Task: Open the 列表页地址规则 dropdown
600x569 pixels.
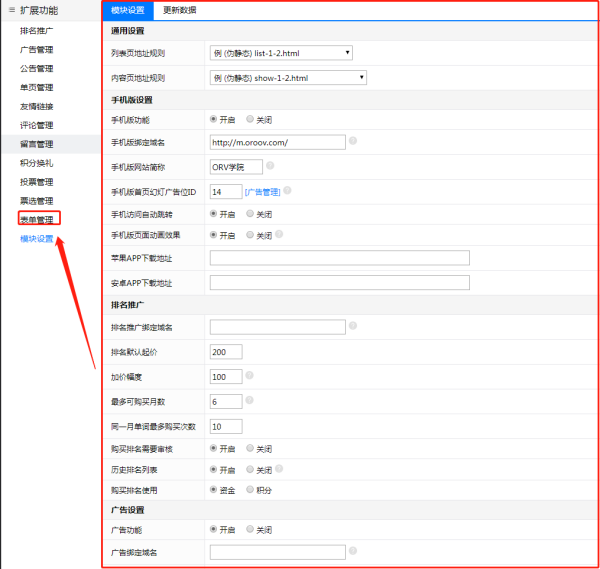Action: click(x=281, y=53)
